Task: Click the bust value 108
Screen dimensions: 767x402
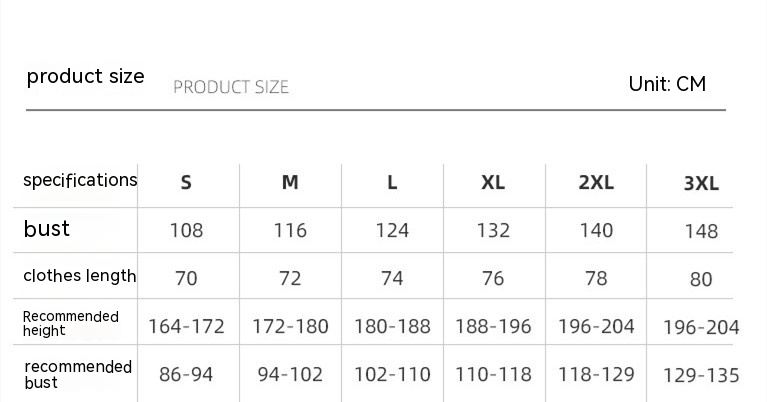Action: (186, 231)
